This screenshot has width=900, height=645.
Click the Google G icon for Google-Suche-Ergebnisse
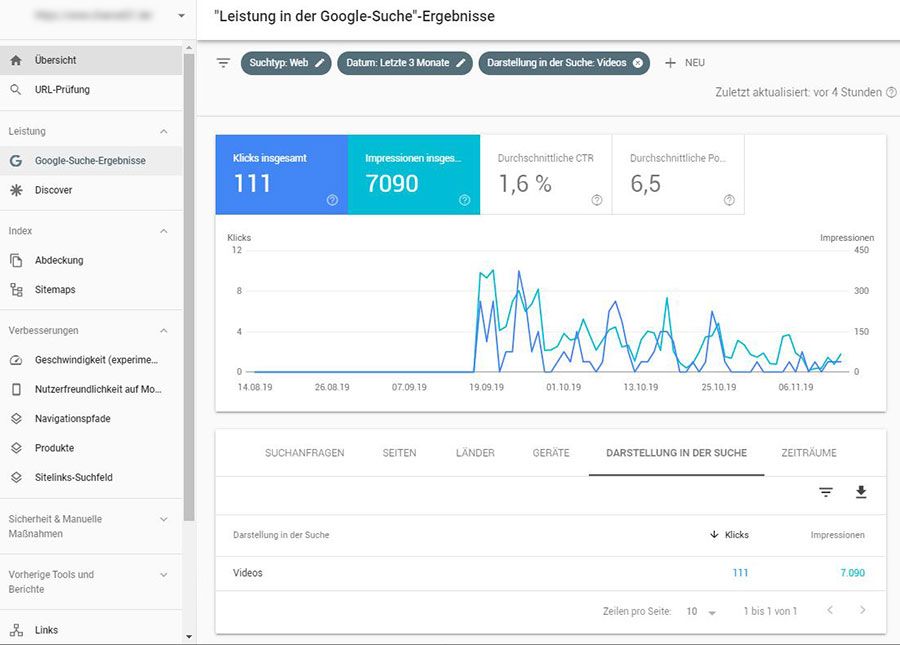click(16, 161)
